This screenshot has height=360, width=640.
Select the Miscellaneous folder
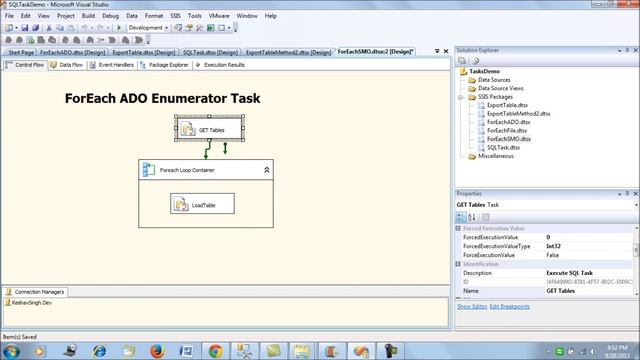(x=496, y=156)
